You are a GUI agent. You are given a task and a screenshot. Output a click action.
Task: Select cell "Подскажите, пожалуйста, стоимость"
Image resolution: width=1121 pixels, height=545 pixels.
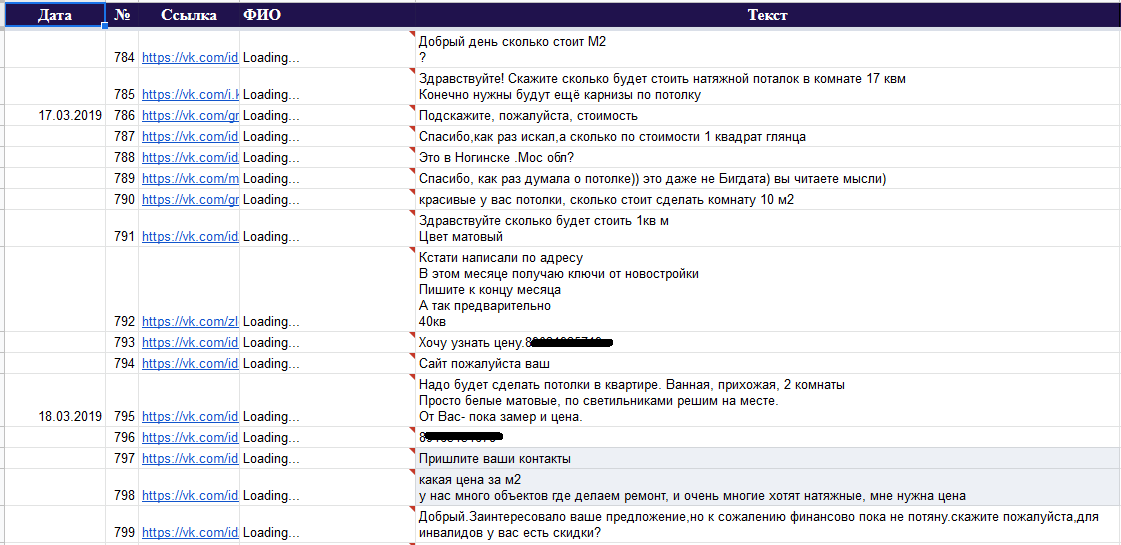click(768, 115)
